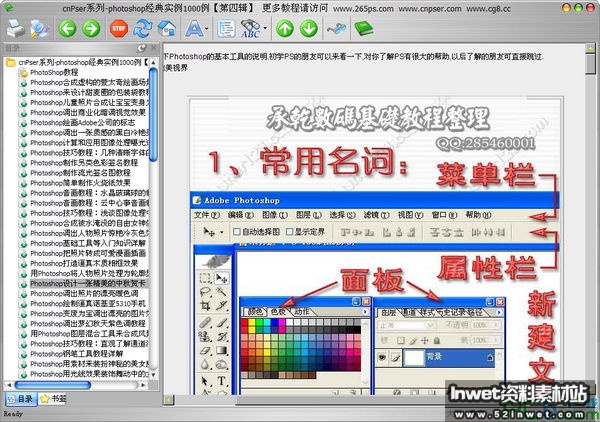This screenshot has height=422, width=600.
Task: Select the root folder cnPser系列-photoshop经典实例1000例
Action: coord(83,62)
